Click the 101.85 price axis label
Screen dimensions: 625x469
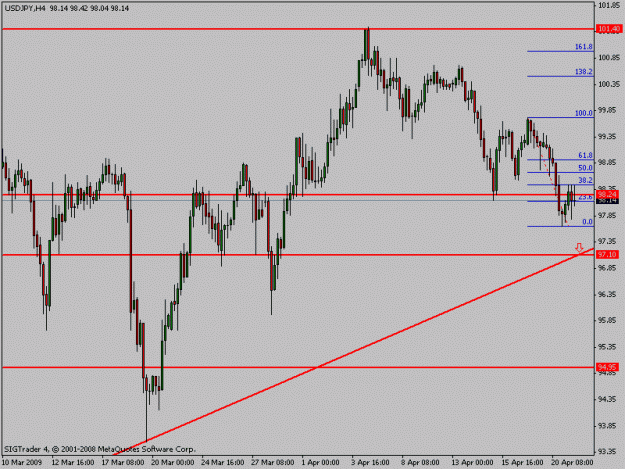point(609,6)
